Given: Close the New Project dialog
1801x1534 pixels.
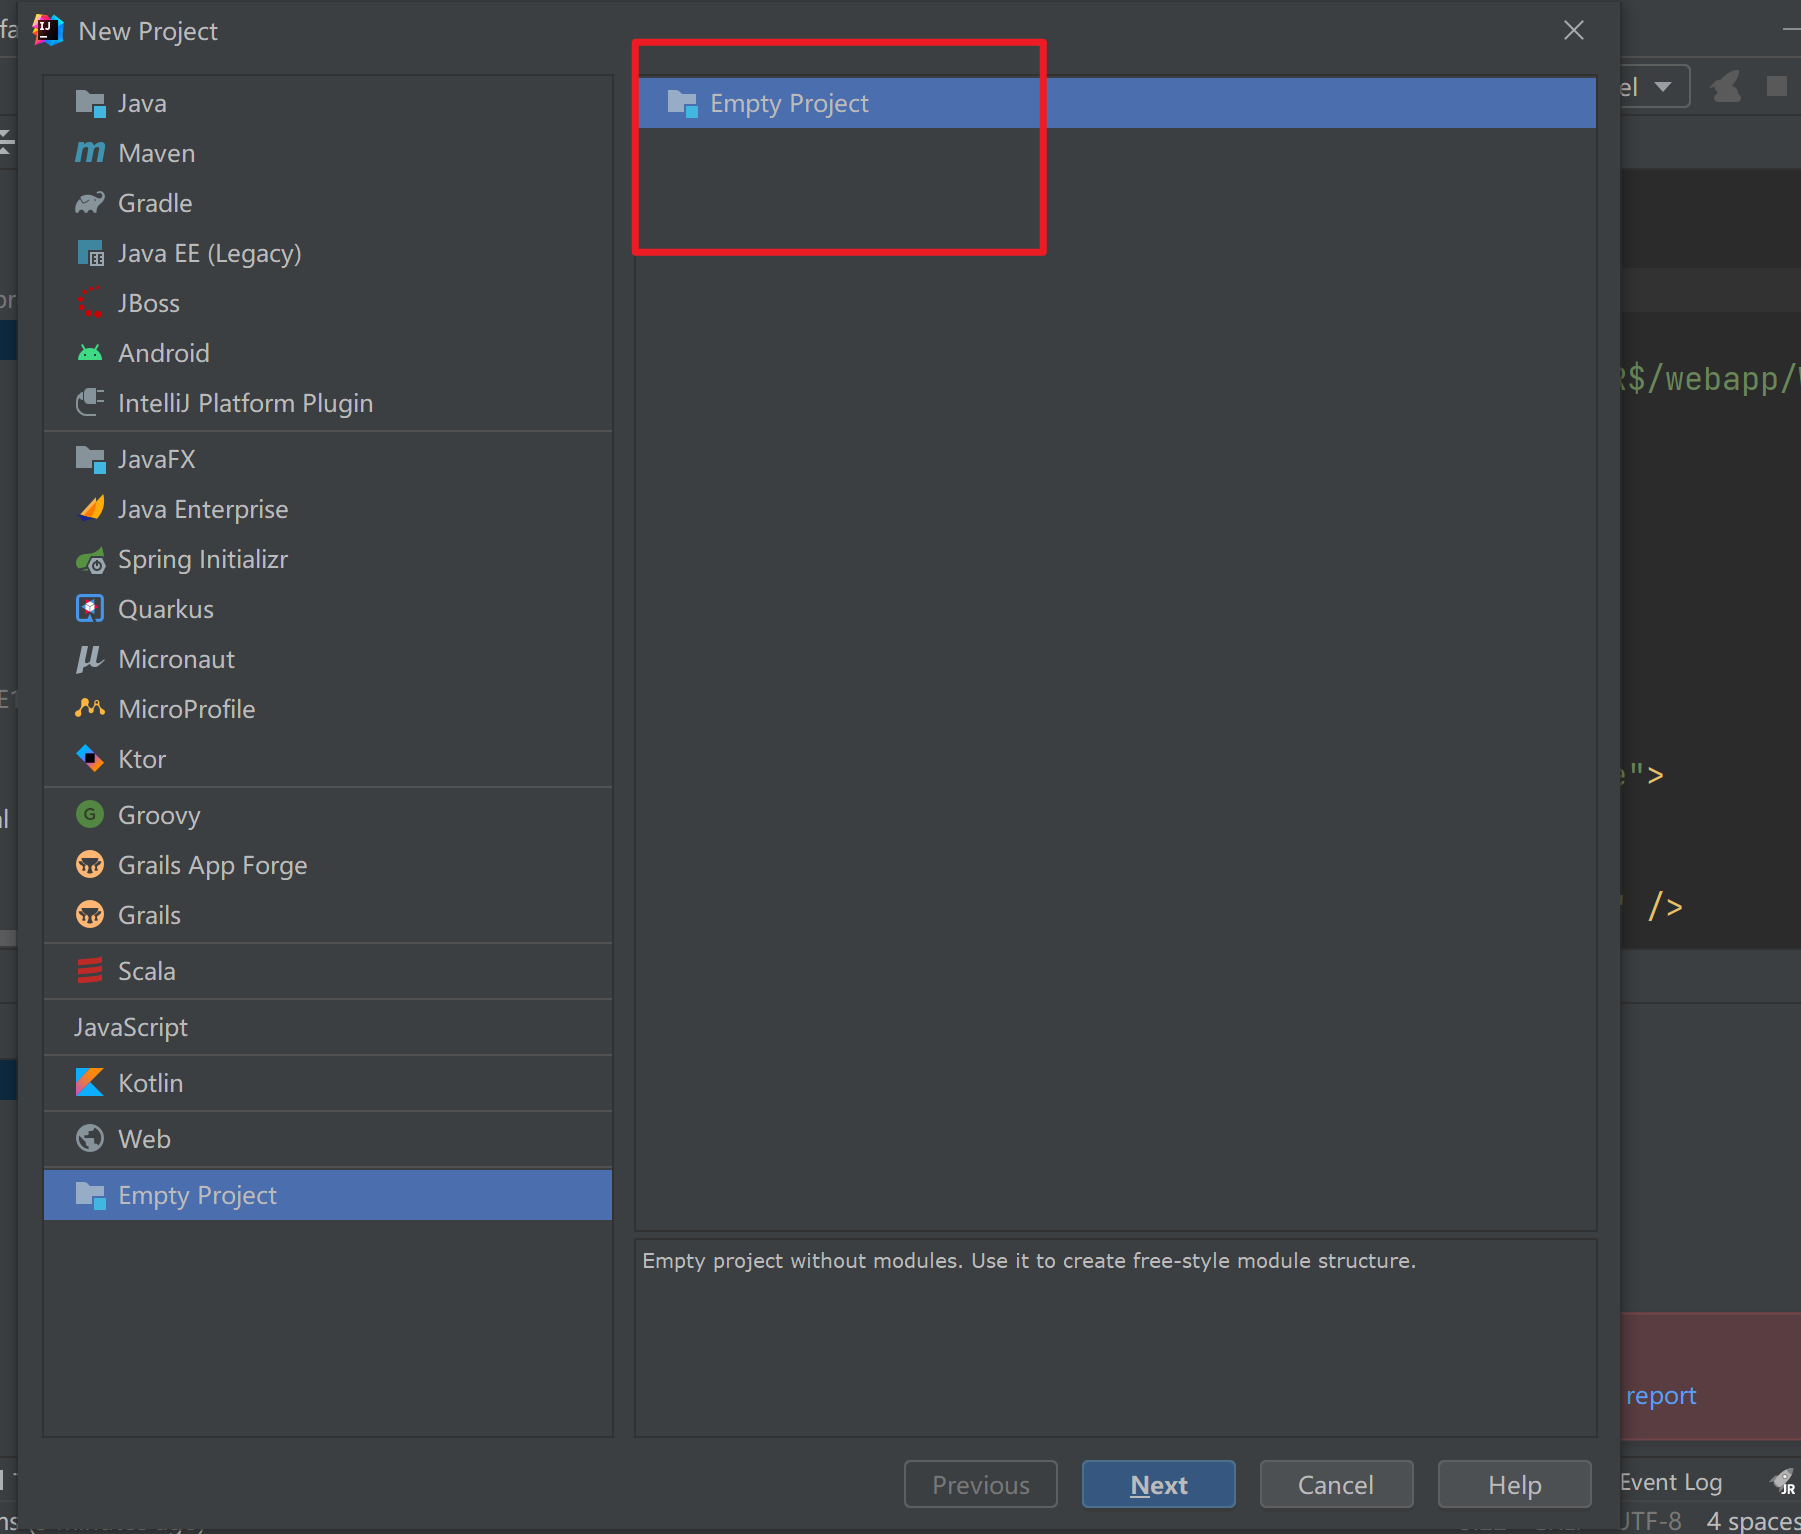Looking at the screenshot, I should (x=1574, y=30).
